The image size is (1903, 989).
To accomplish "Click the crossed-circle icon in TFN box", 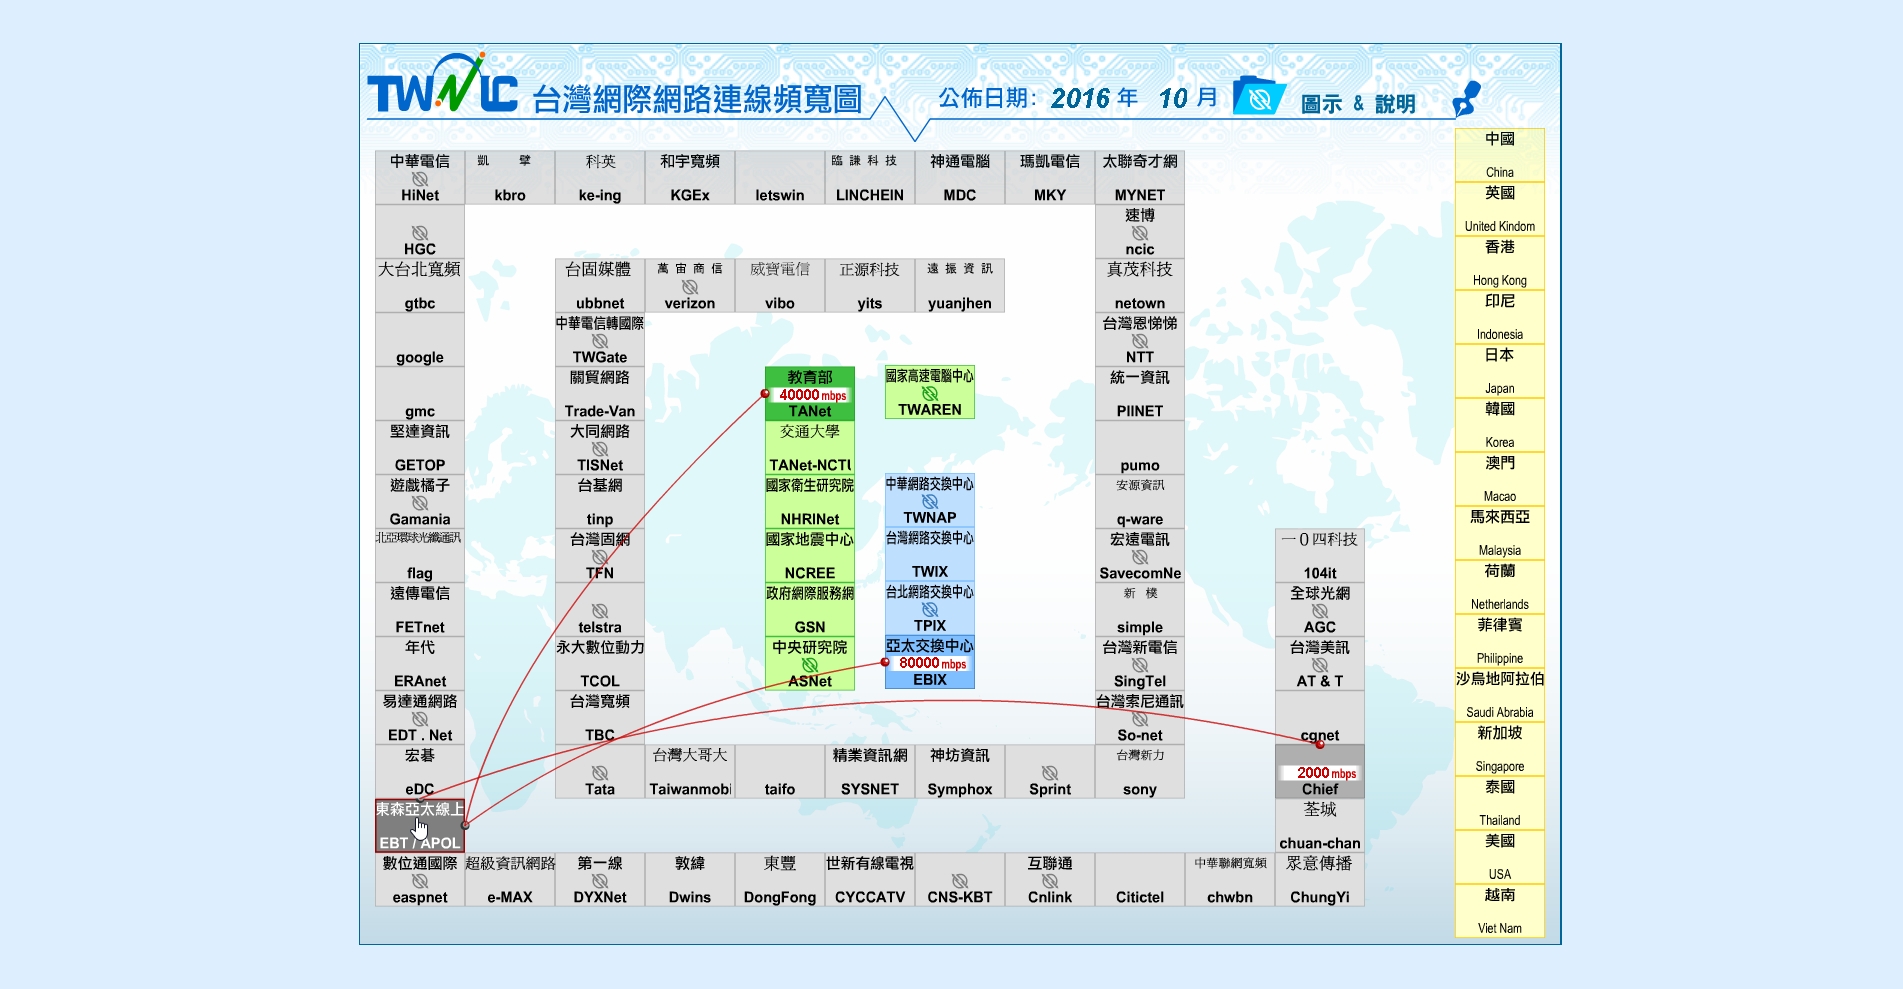I will click(x=600, y=557).
